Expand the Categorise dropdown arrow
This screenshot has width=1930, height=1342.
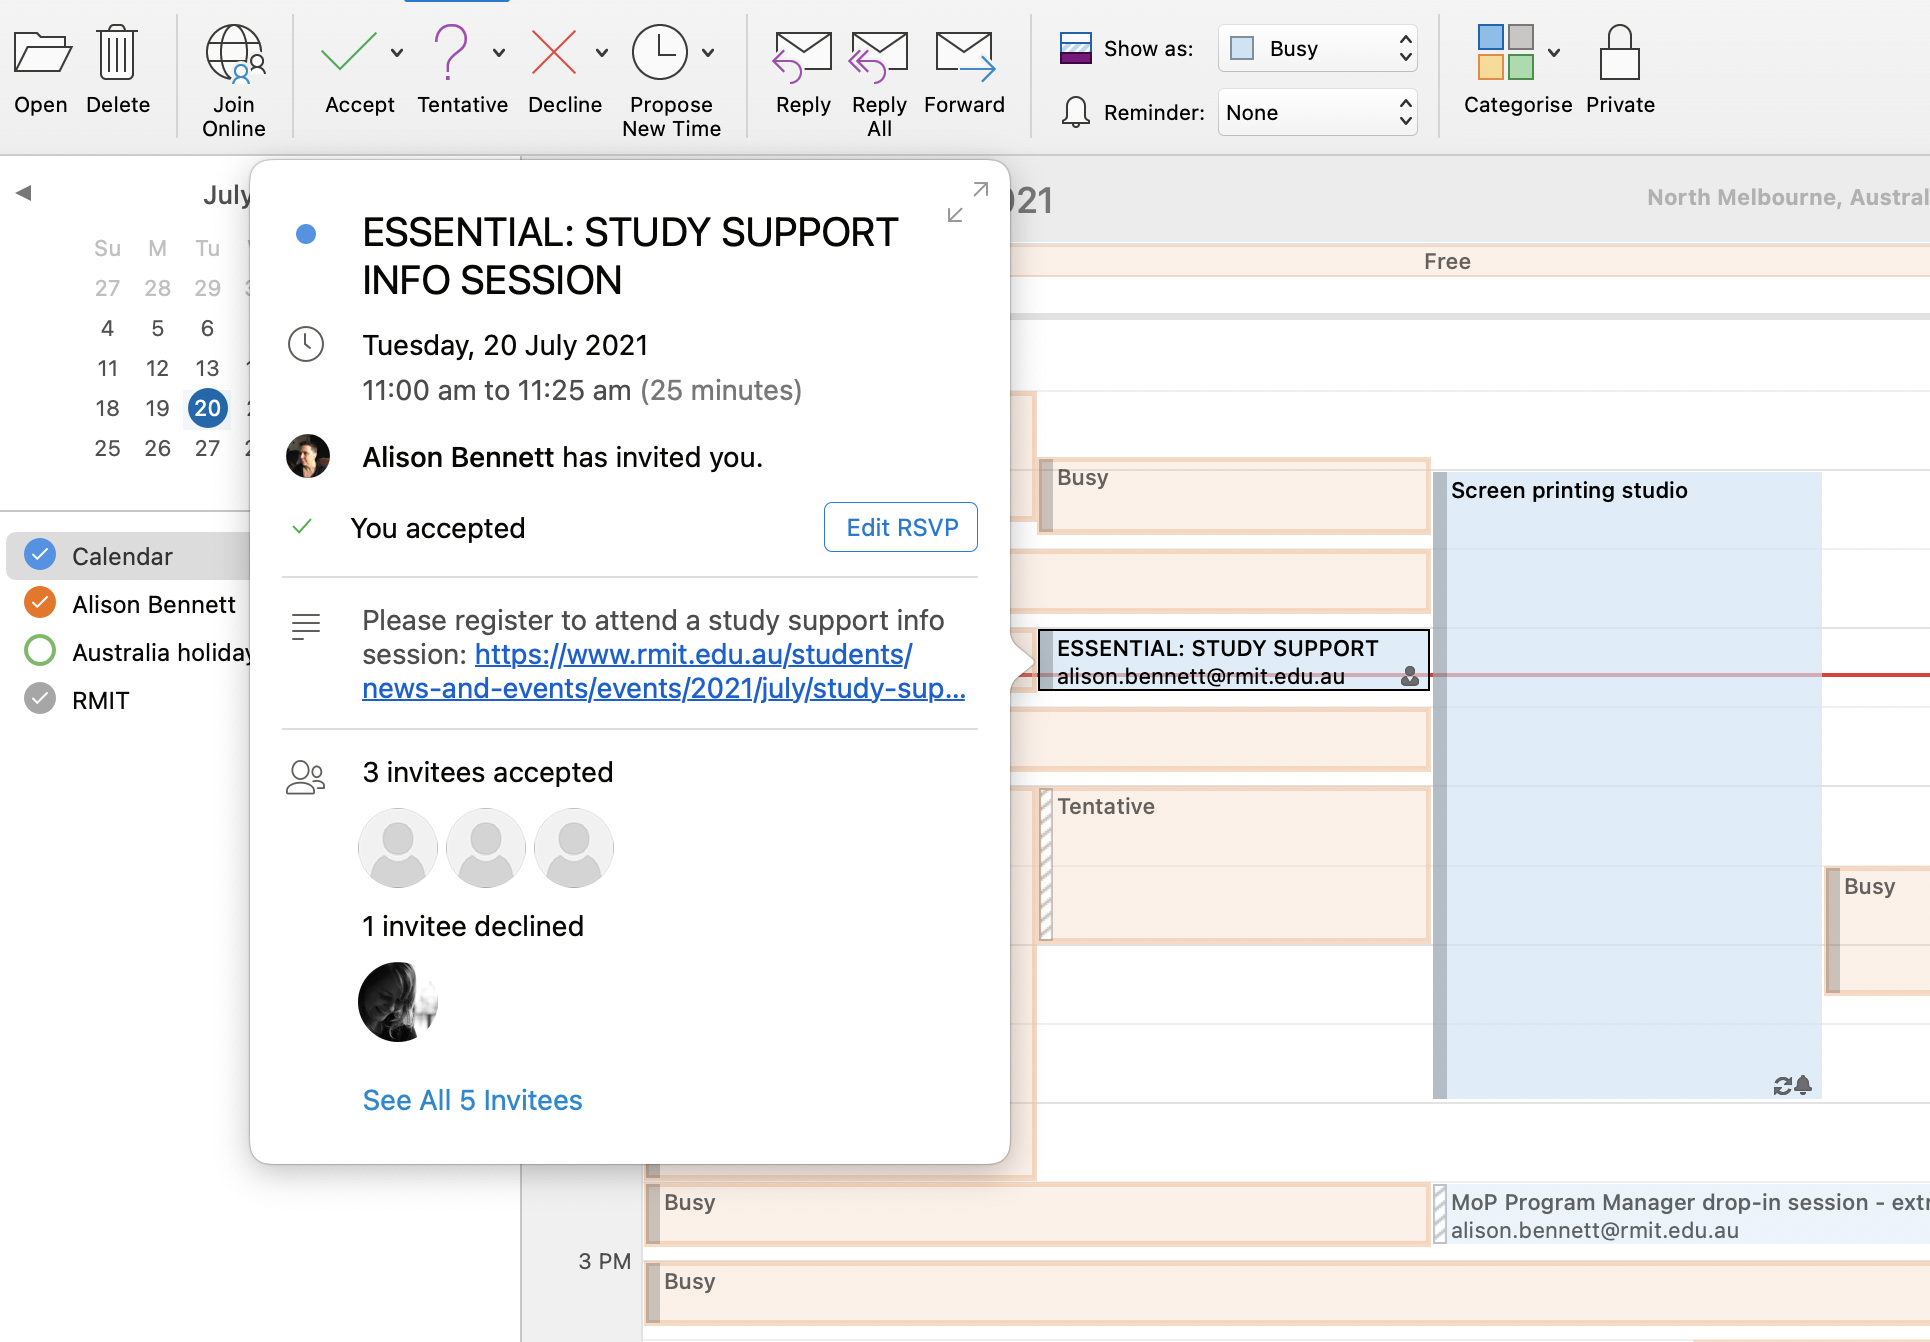pyautogui.click(x=1554, y=53)
